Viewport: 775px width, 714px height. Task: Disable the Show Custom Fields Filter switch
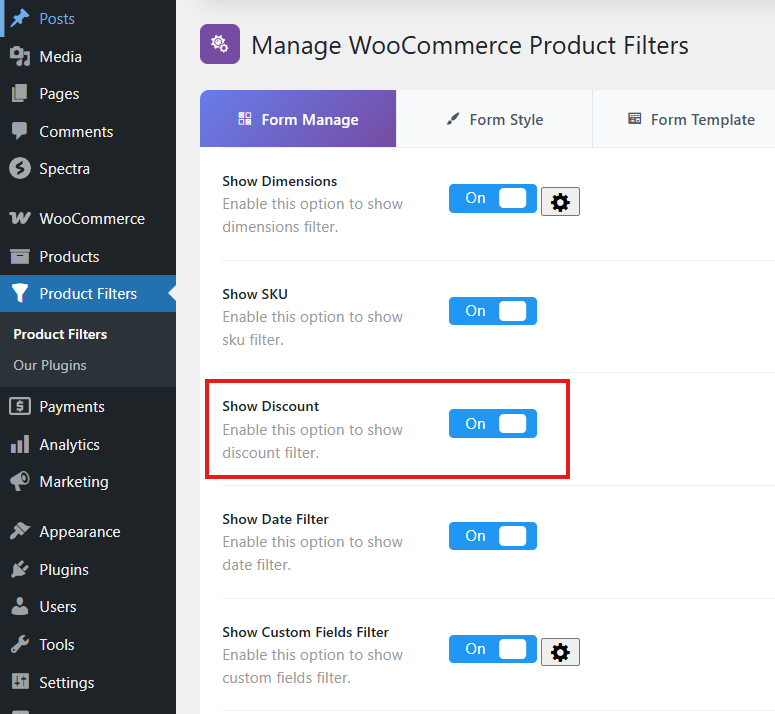tap(493, 649)
